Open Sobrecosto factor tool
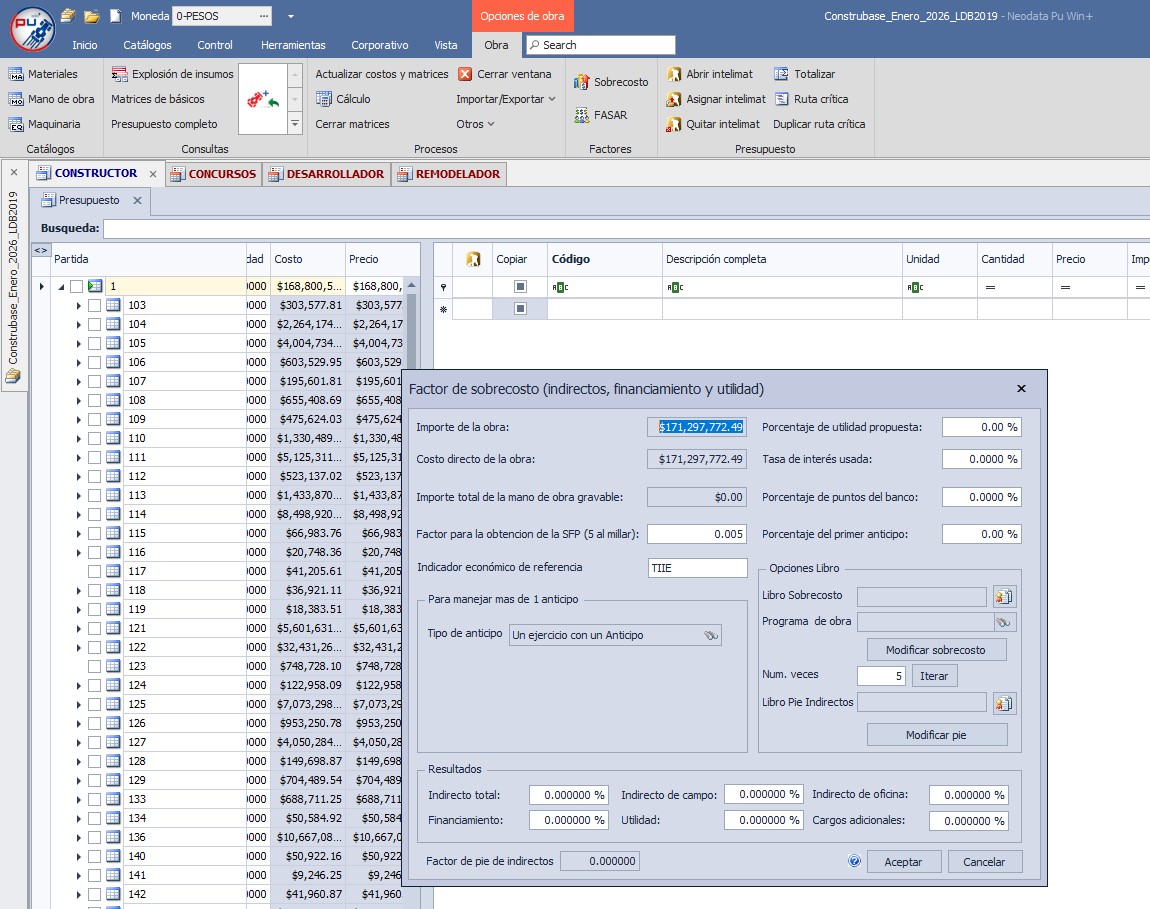The image size is (1150, 909). tap(612, 82)
